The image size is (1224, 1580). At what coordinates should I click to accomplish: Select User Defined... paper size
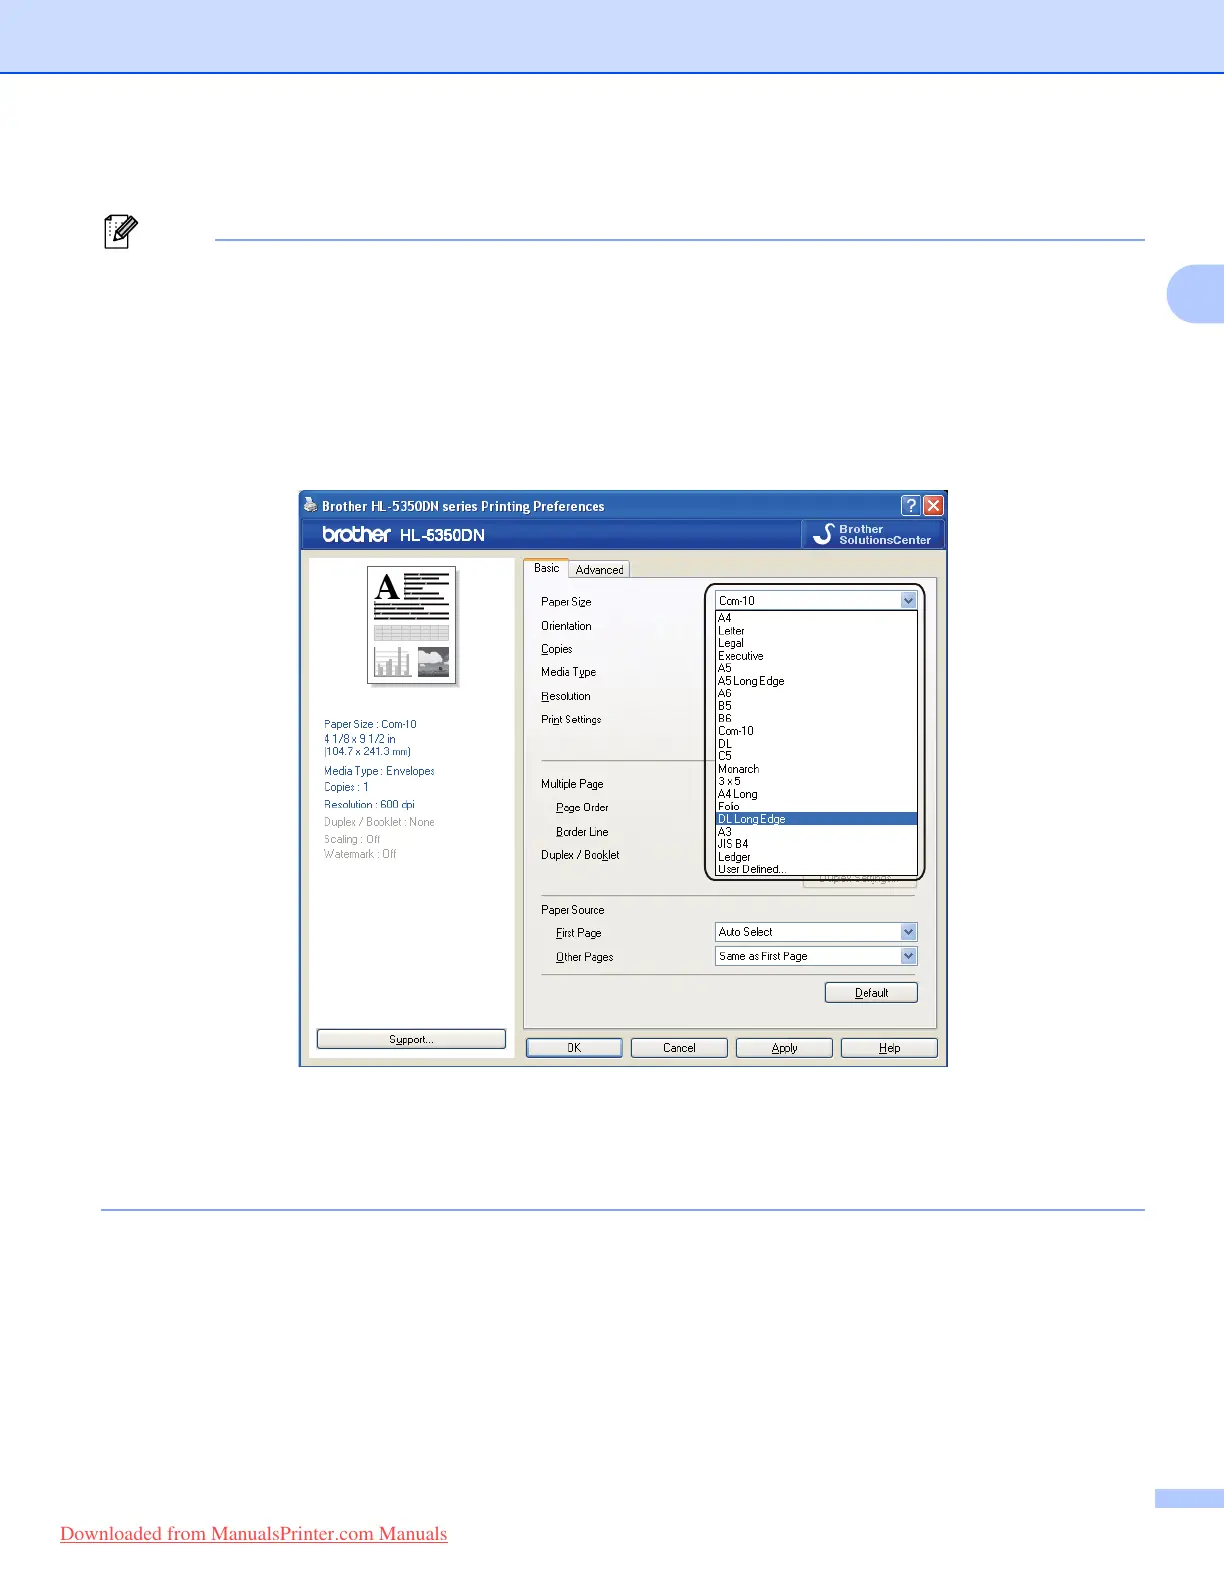tap(816, 869)
